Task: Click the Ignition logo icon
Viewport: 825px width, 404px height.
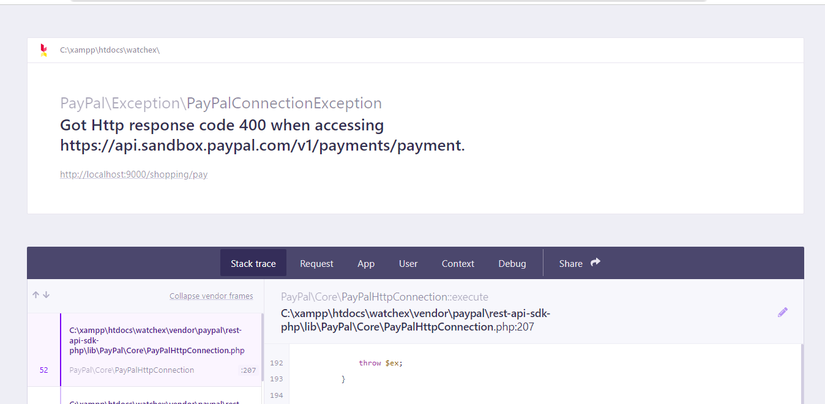Action: coord(42,49)
